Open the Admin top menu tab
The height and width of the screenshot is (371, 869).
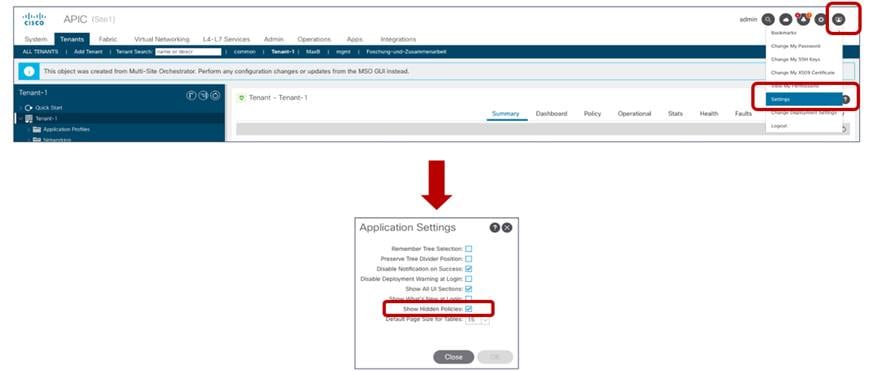pos(274,39)
